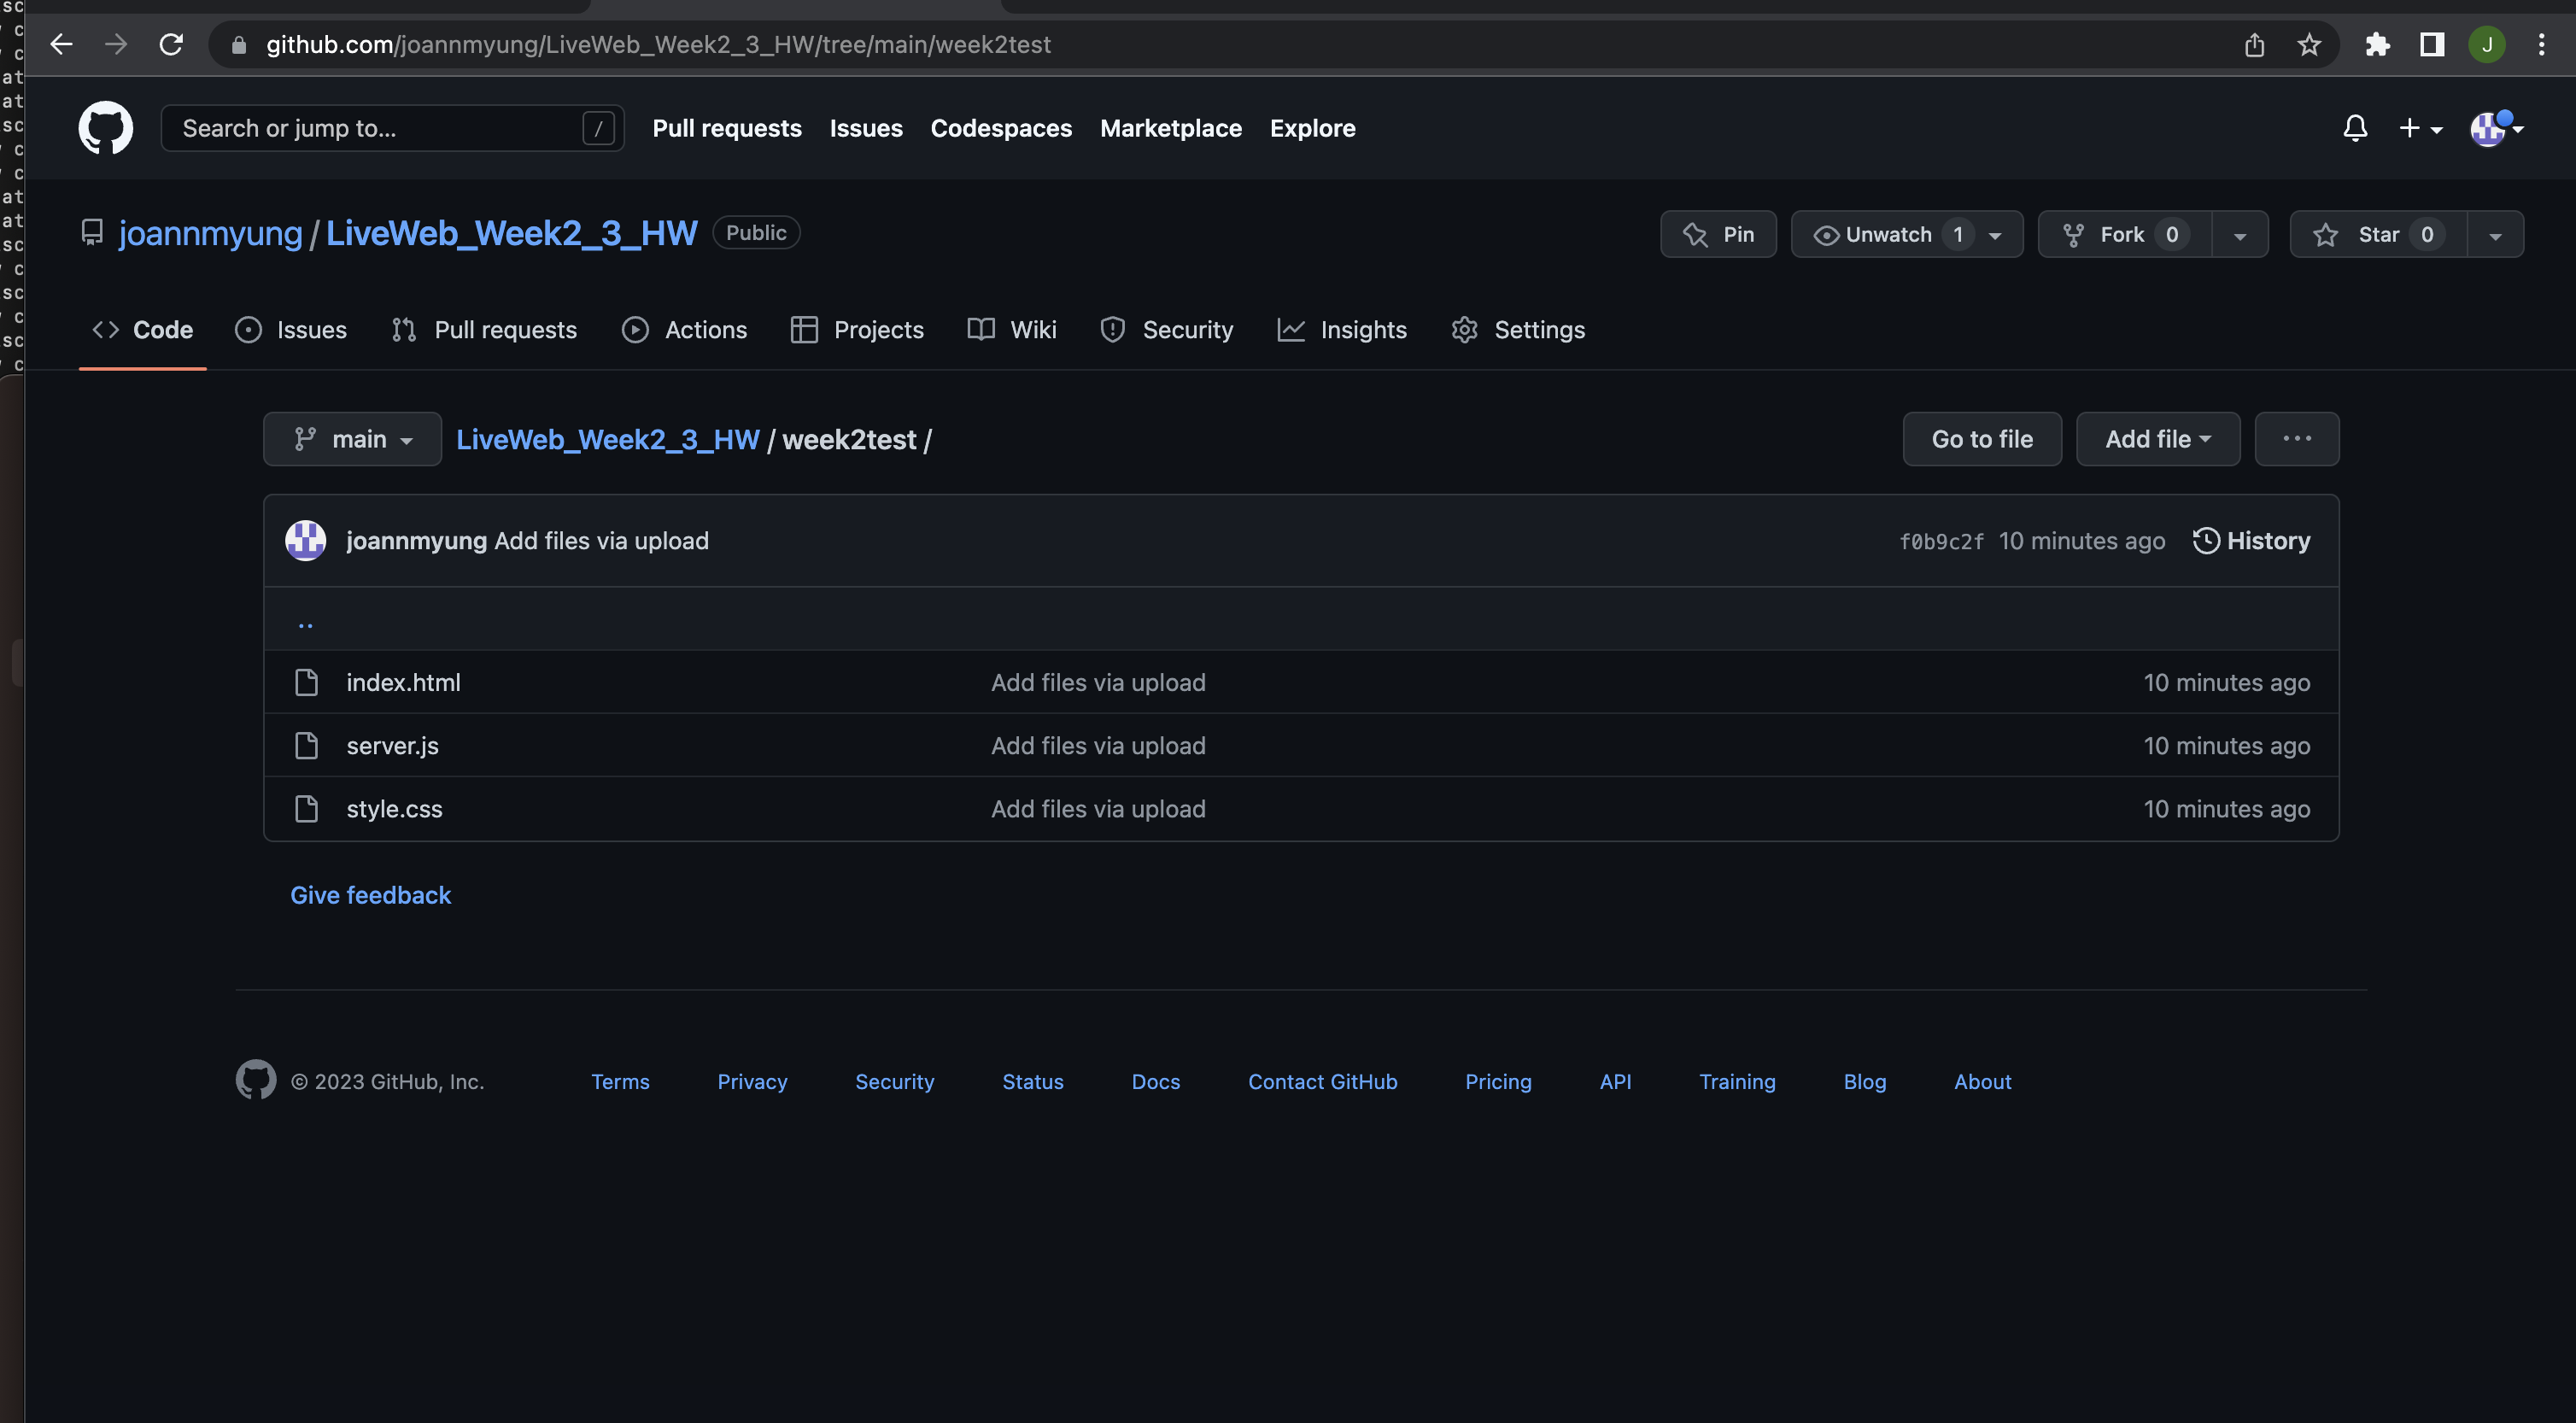Bookmark page with the star icon

pyautogui.click(x=2309, y=45)
